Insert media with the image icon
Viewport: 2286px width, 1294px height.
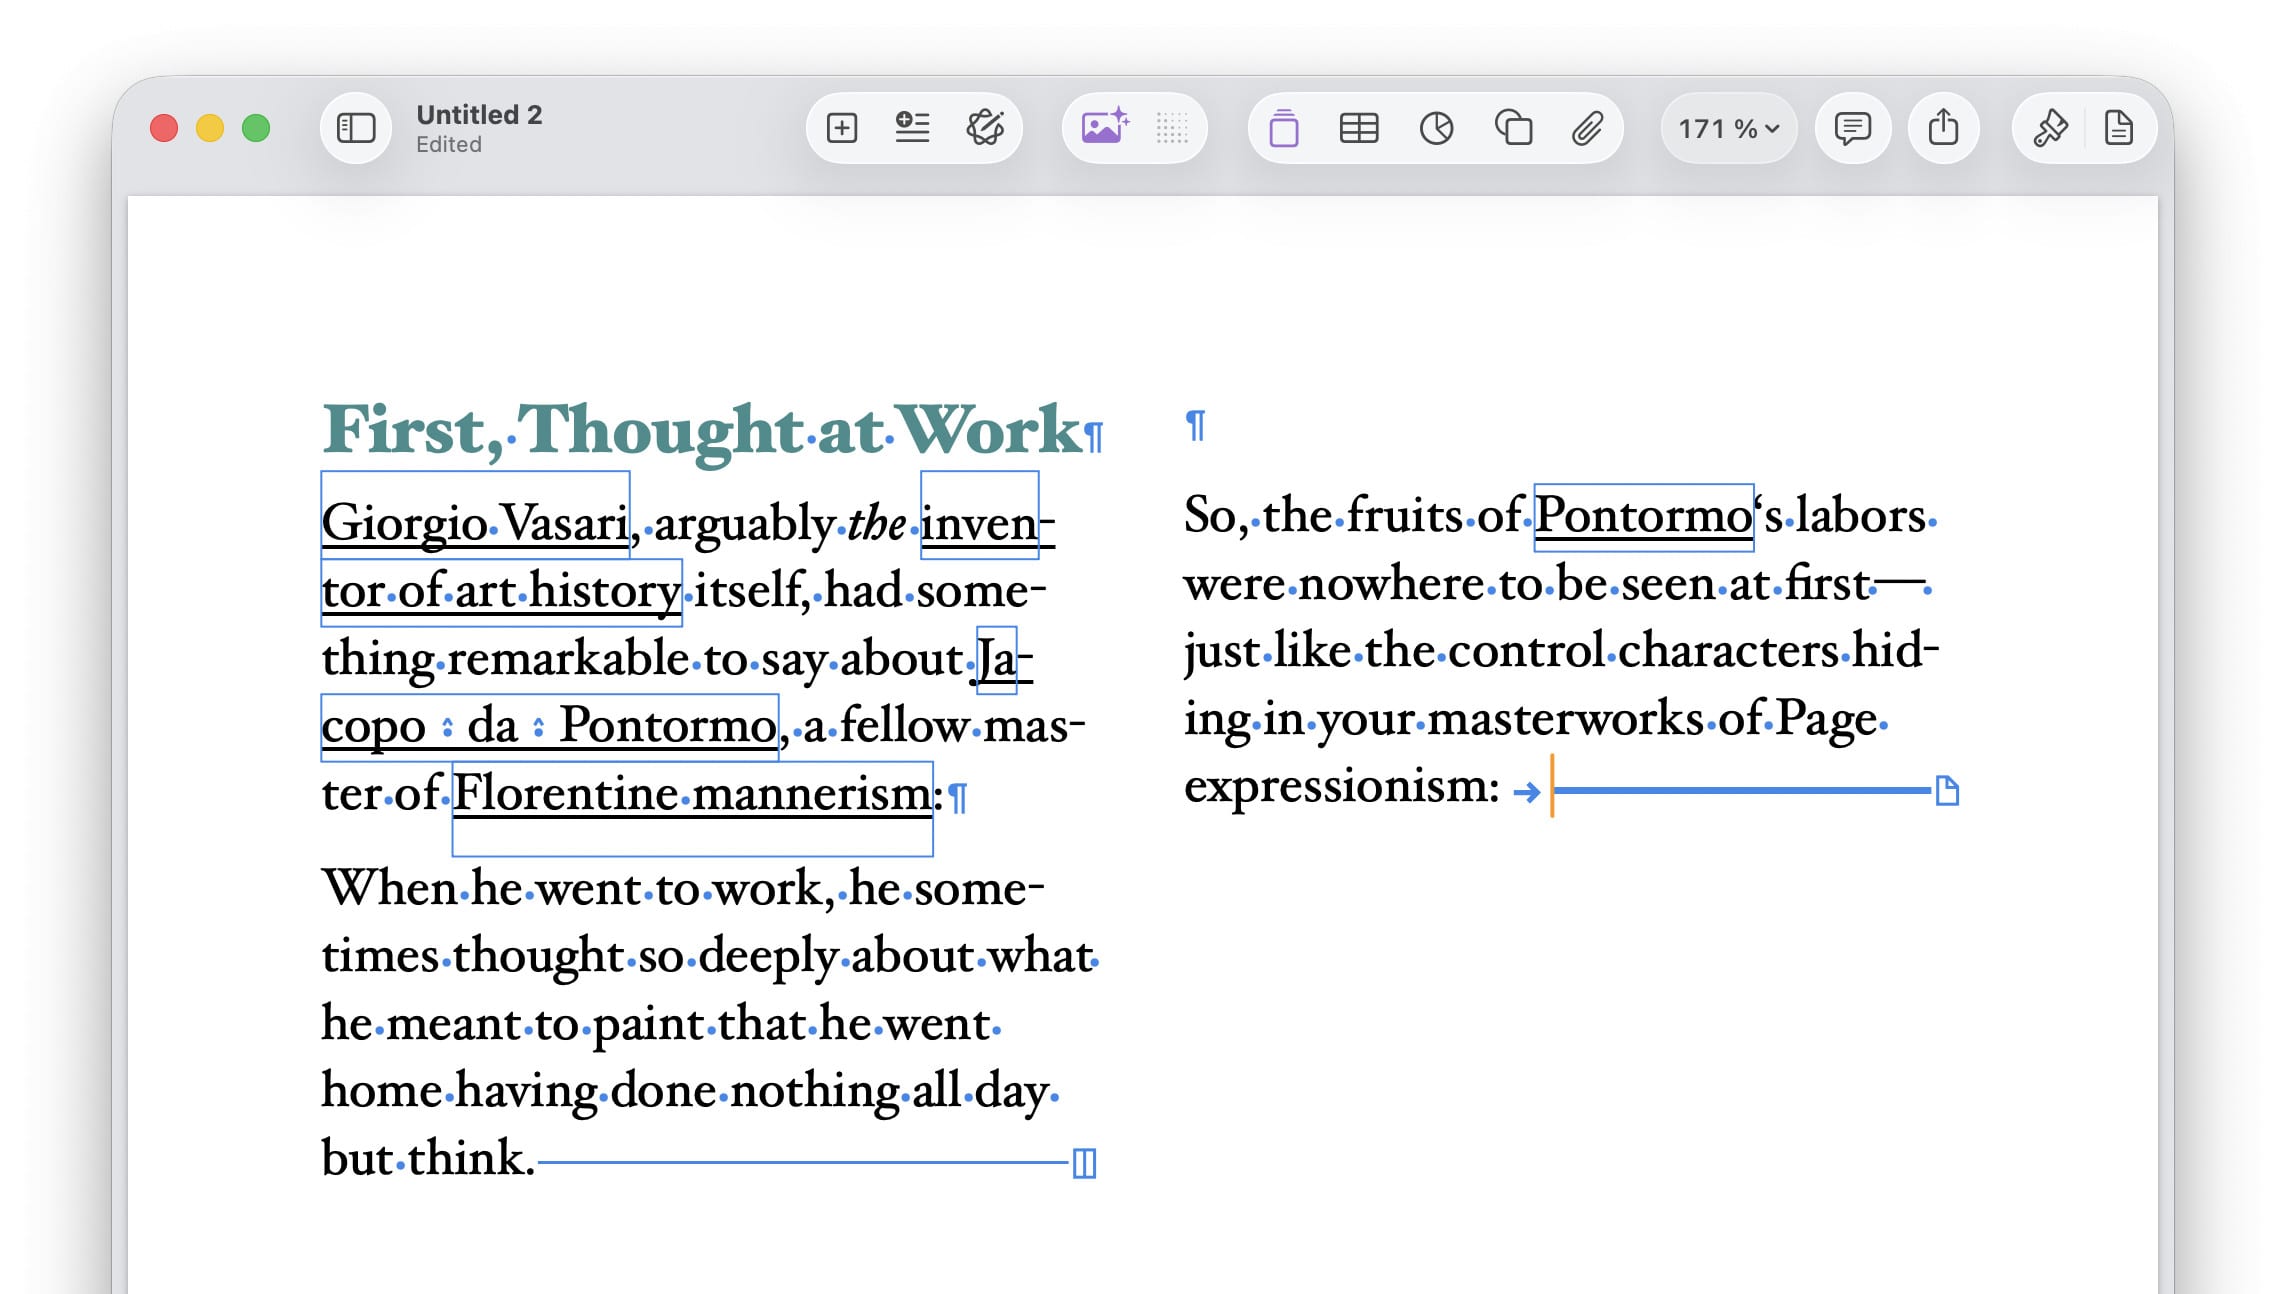pos(1104,128)
